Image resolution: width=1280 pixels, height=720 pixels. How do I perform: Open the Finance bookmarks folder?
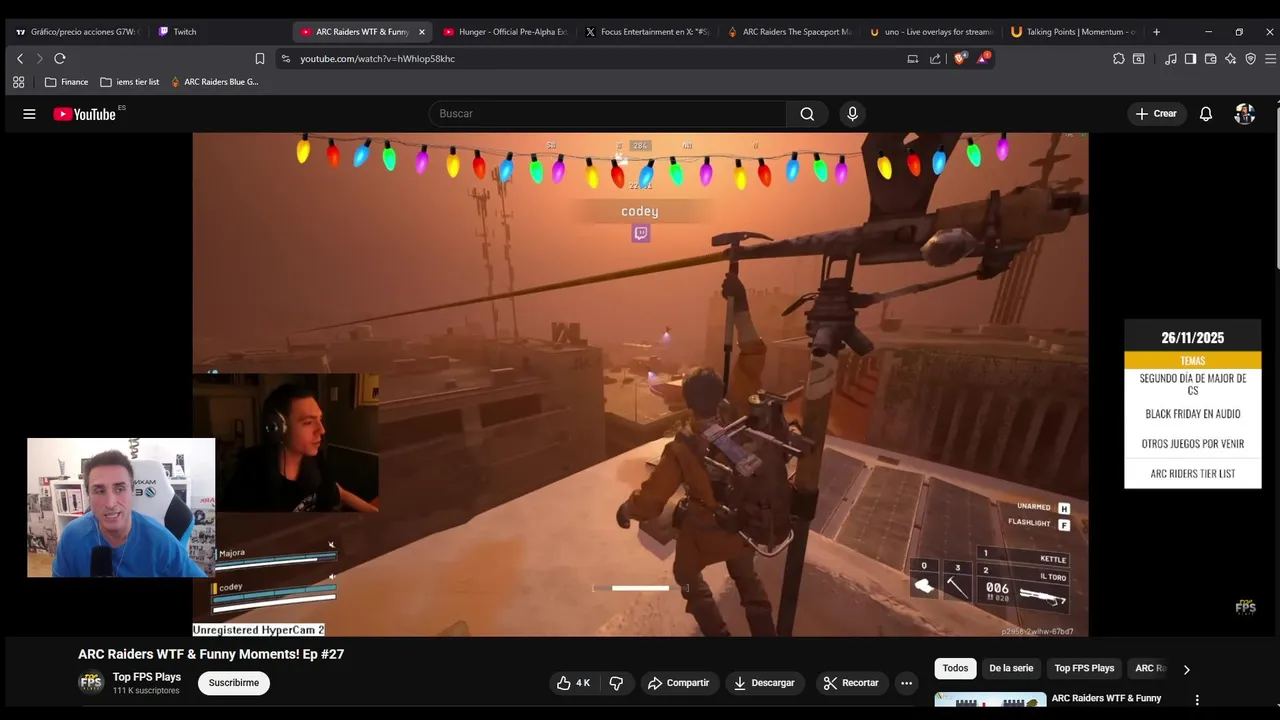pyautogui.click(x=66, y=82)
